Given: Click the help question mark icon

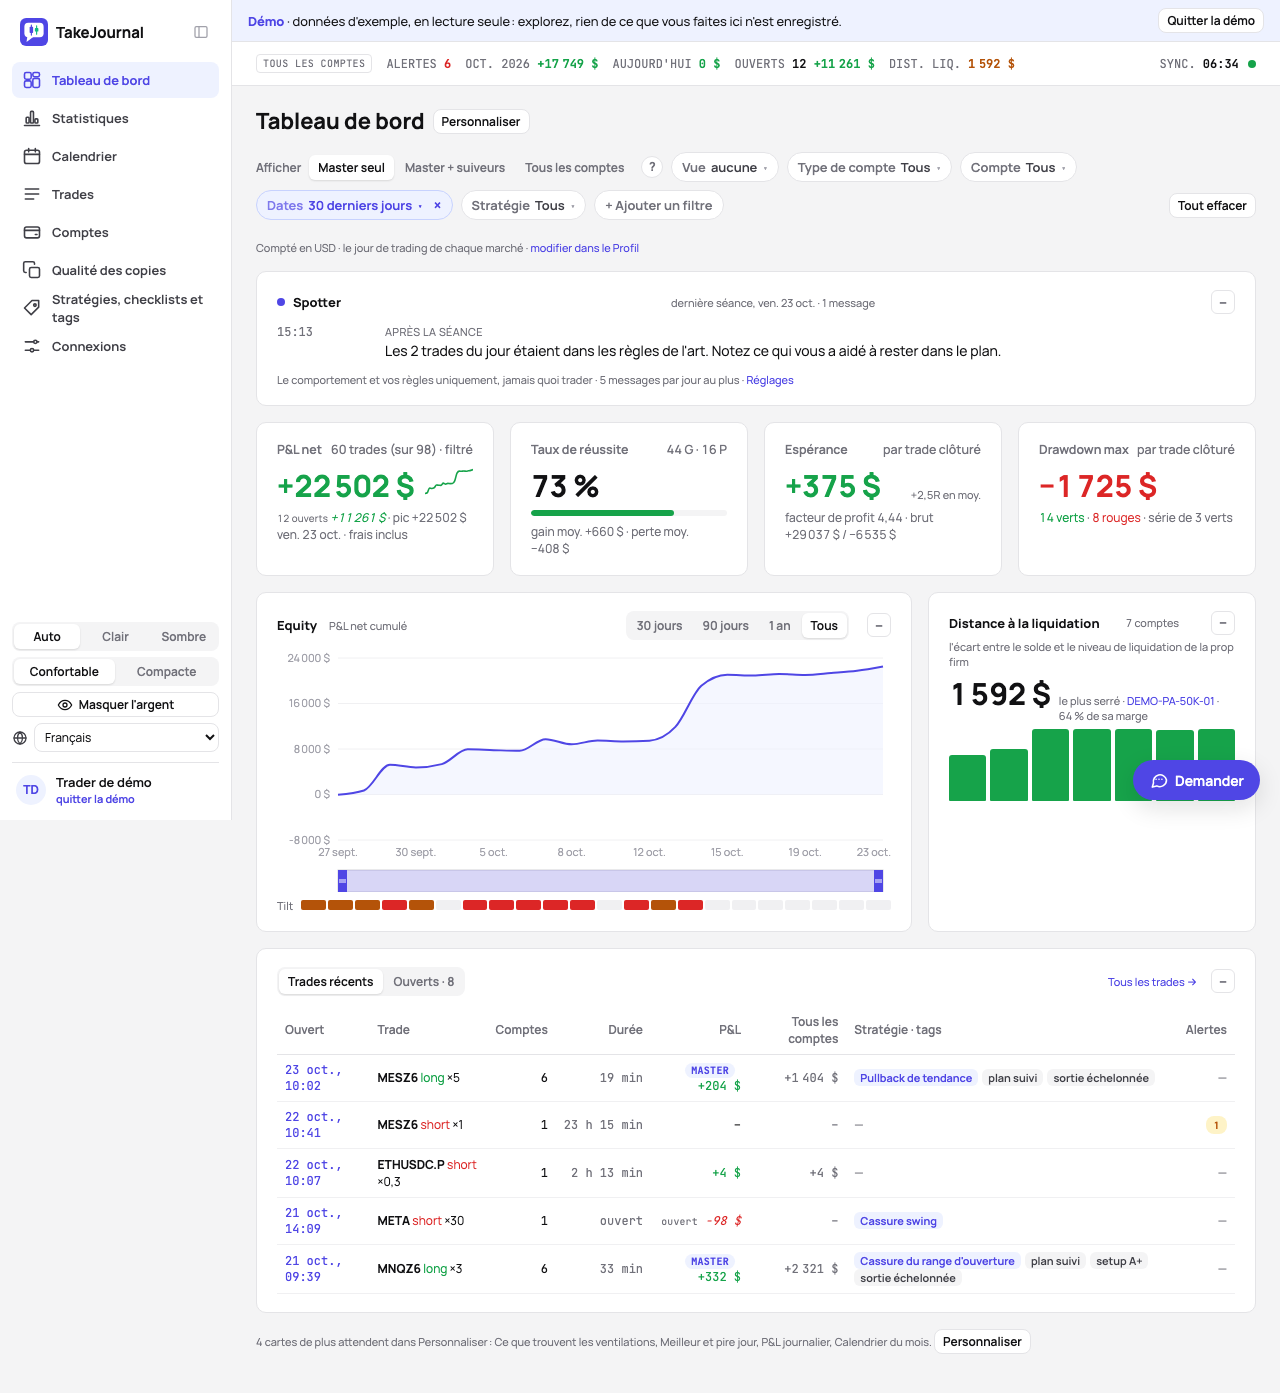Looking at the screenshot, I should click(652, 167).
